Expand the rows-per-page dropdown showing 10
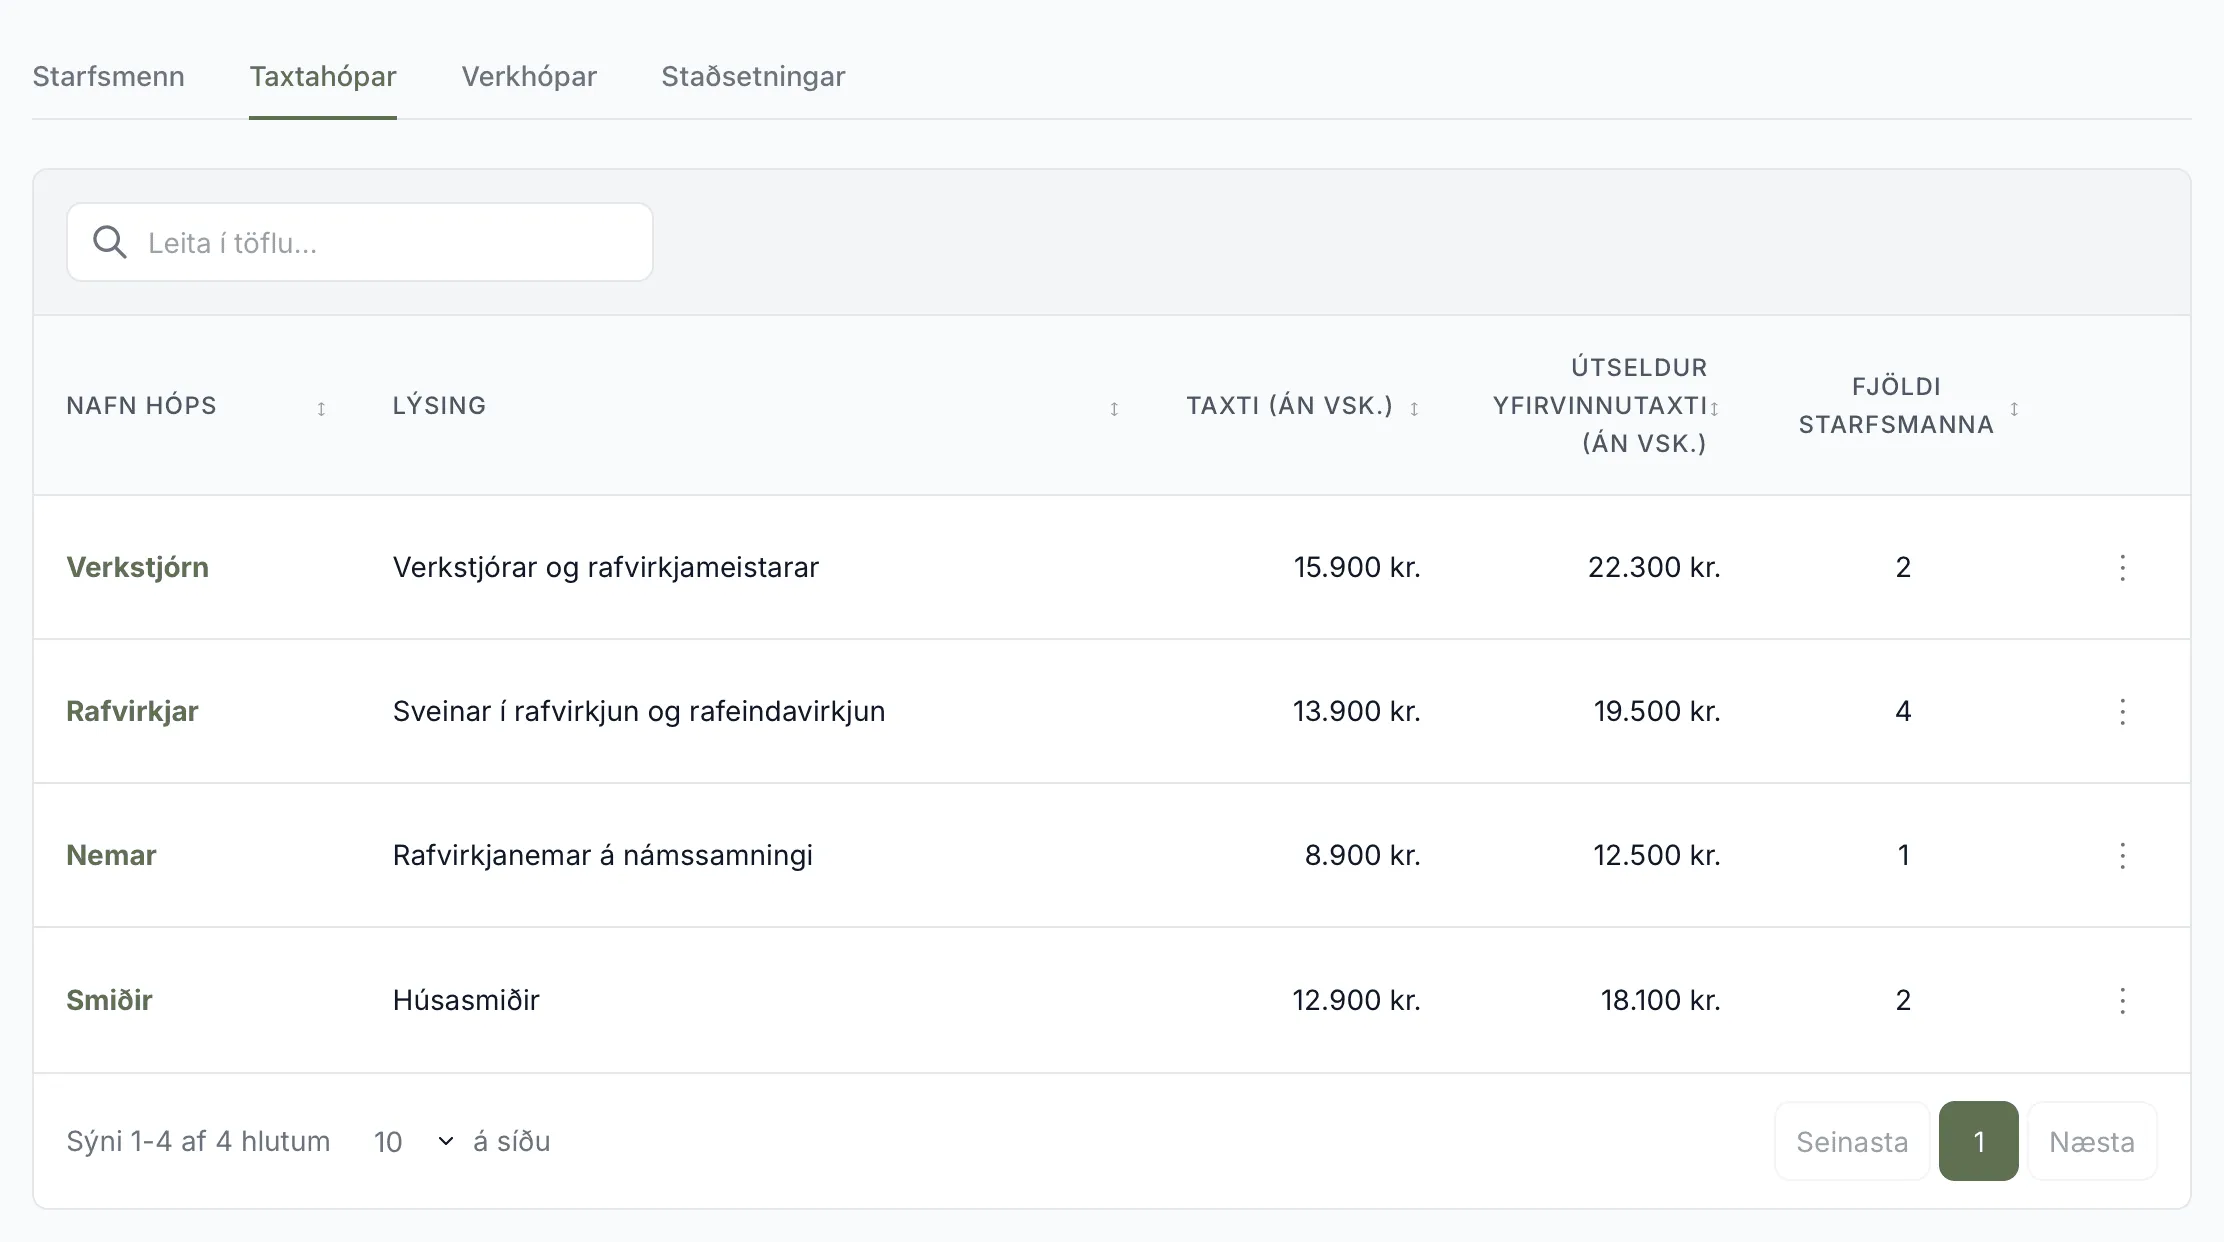The image size is (2224, 1242). (x=414, y=1141)
